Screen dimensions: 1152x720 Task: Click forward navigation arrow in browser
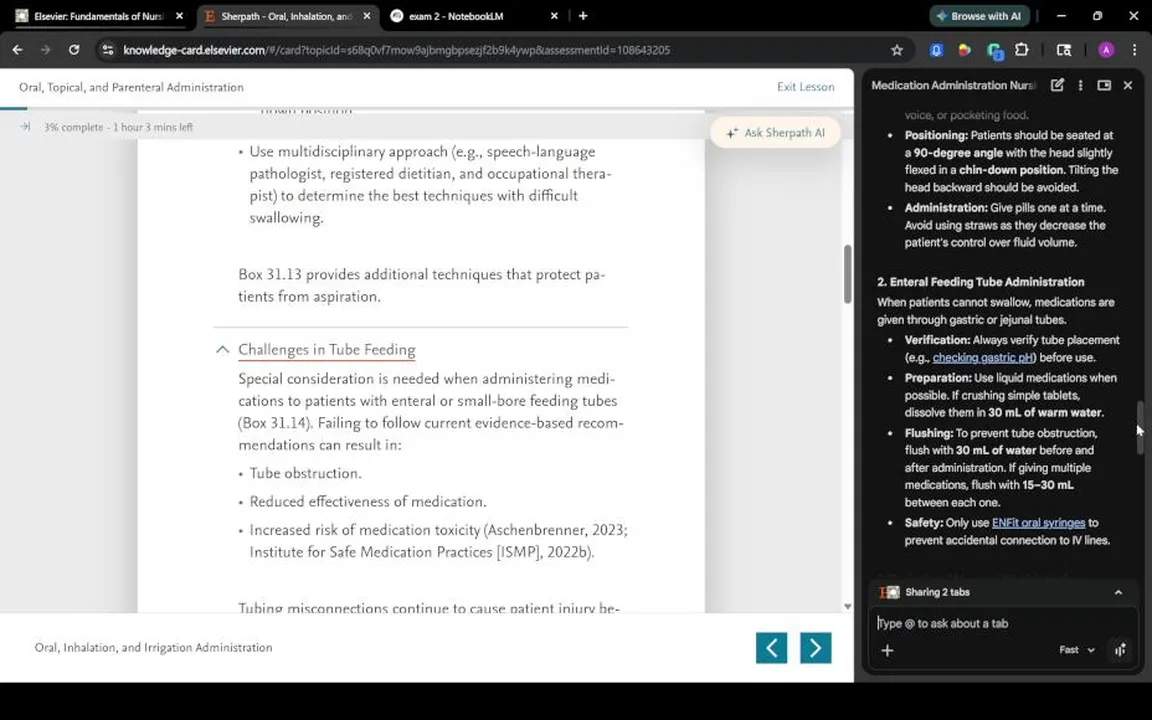point(46,50)
